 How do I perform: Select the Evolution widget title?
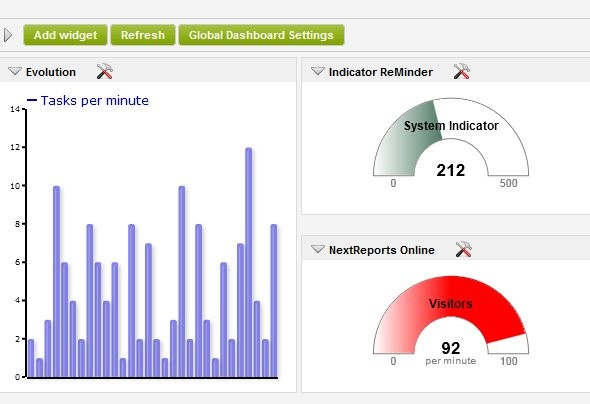point(51,72)
